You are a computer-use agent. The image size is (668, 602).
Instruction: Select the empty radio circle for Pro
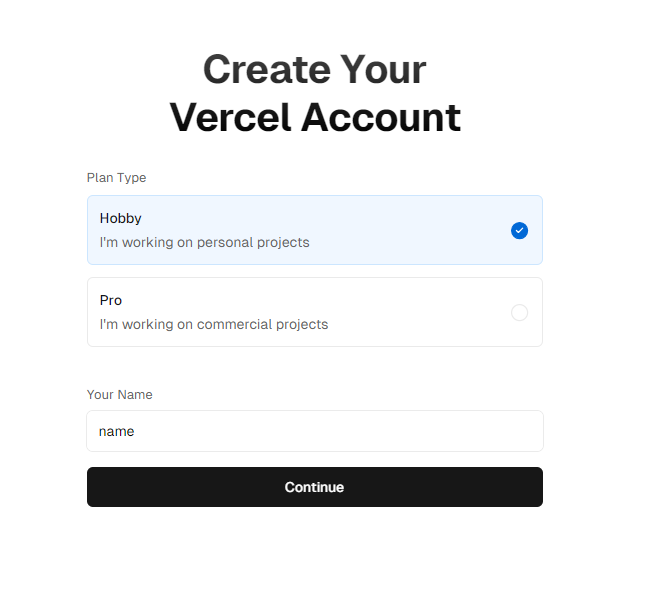(x=519, y=312)
